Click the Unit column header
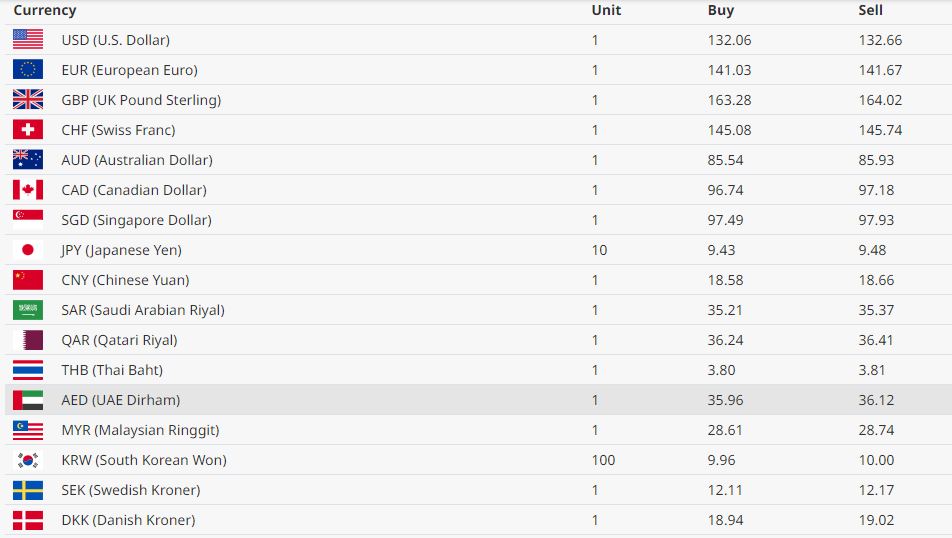952x538 pixels. click(606, 10)
